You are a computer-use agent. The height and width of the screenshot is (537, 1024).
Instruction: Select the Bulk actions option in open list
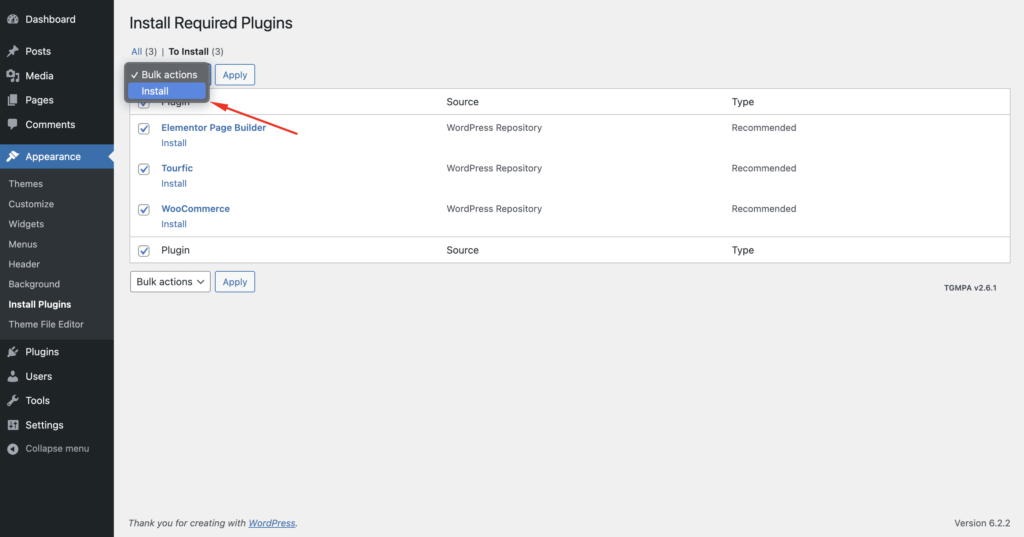pos(167,74)
